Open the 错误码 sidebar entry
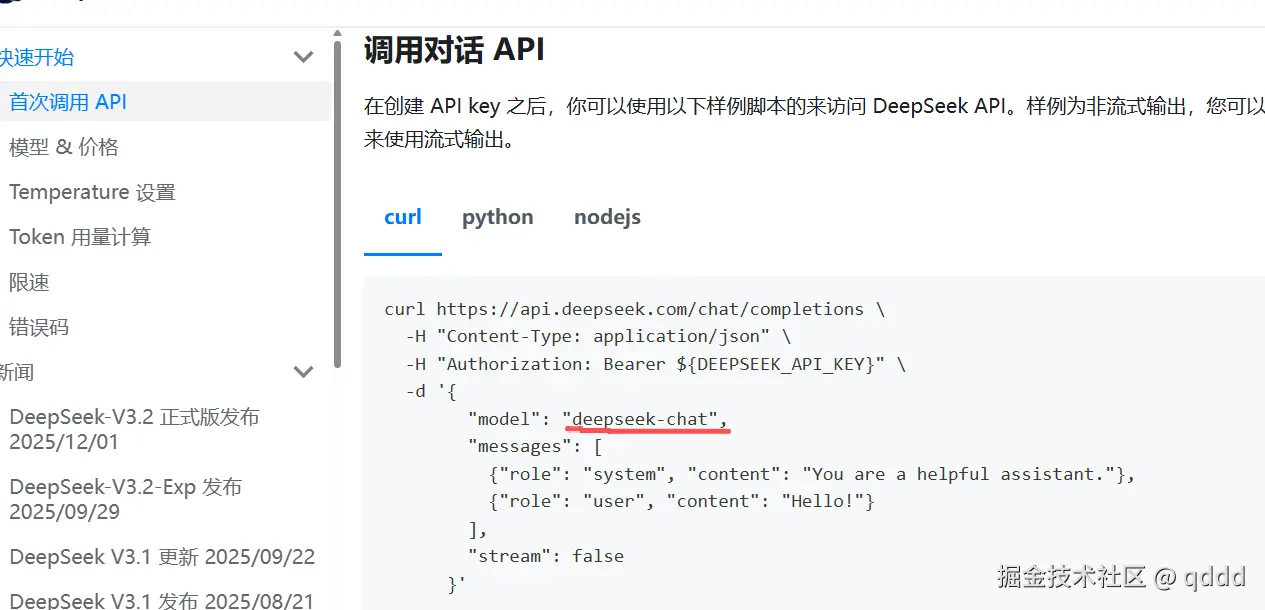 (x=39, y=327)
